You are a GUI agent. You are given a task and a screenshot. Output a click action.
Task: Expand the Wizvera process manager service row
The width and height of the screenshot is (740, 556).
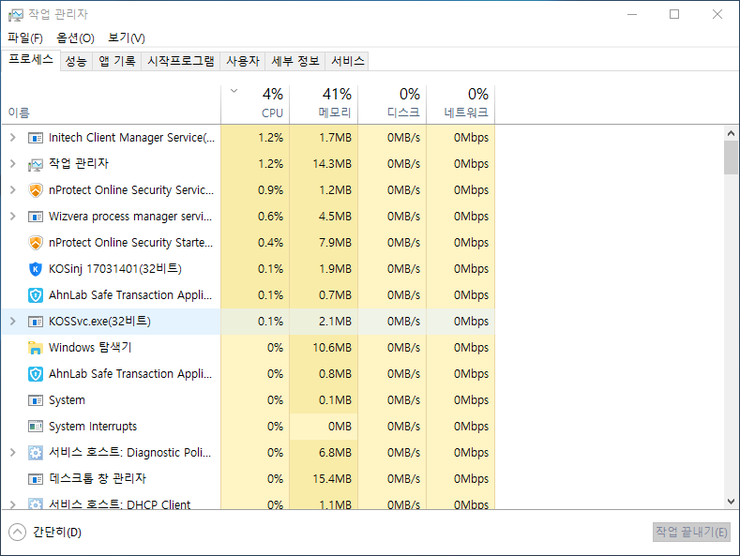tap(12, 216)
